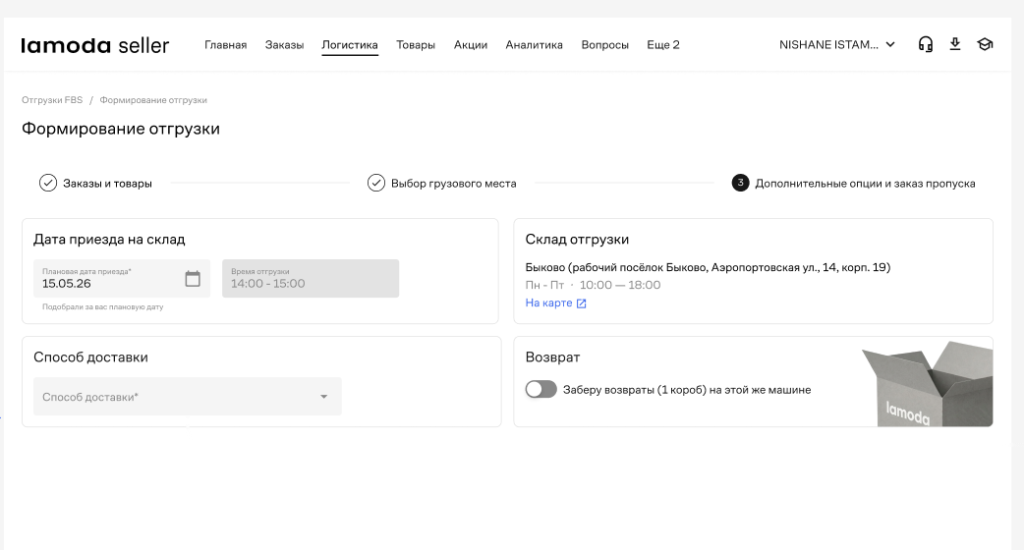Open the Логистика menu
Image resolution: width=1024 pixels, height=550 pixels.
pos(349,44)
